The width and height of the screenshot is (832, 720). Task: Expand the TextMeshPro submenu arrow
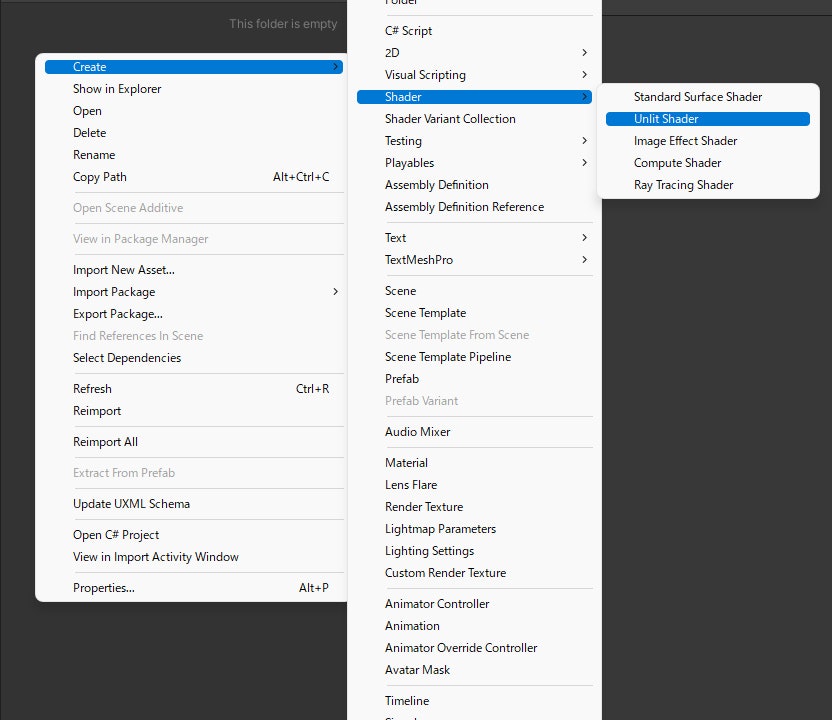tap(584, 259)
